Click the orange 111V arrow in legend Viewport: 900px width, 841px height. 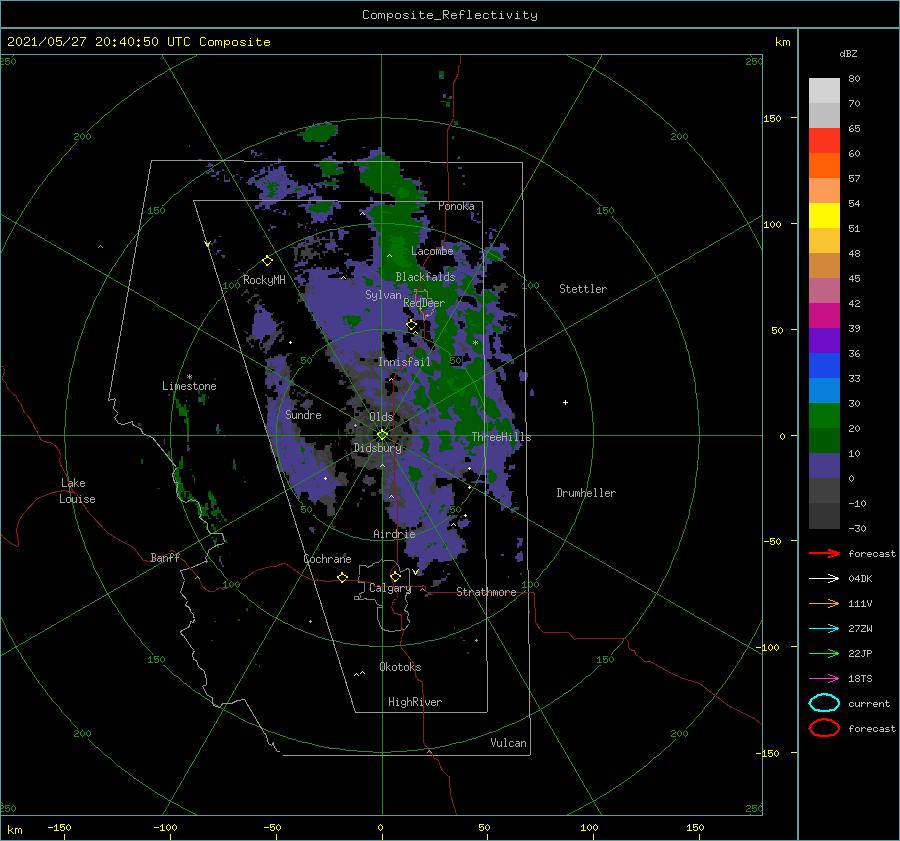tap(824, 603)
